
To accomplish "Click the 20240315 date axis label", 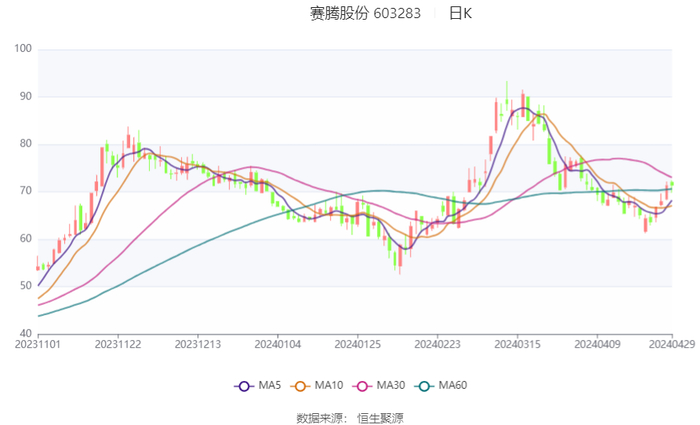I will tap(517, 344).
